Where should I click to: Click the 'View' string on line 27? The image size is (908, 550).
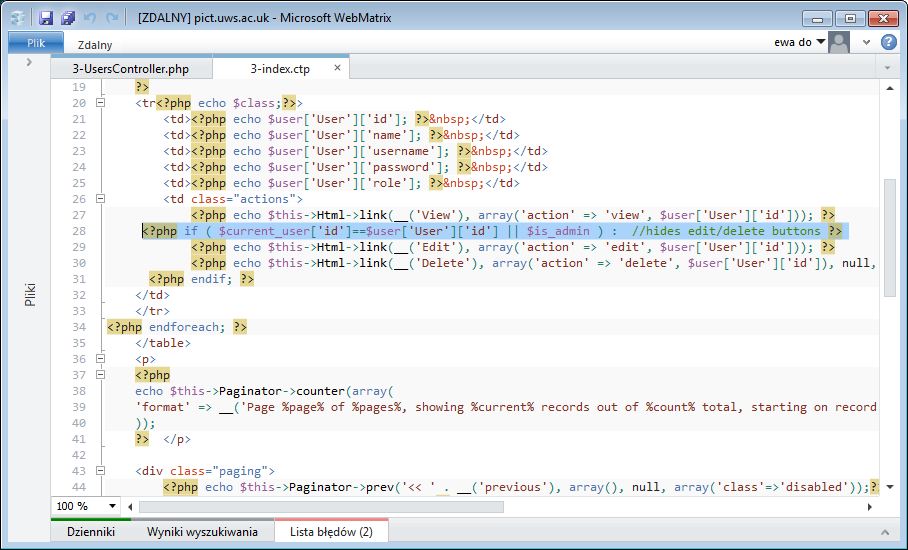click(435, 215)
